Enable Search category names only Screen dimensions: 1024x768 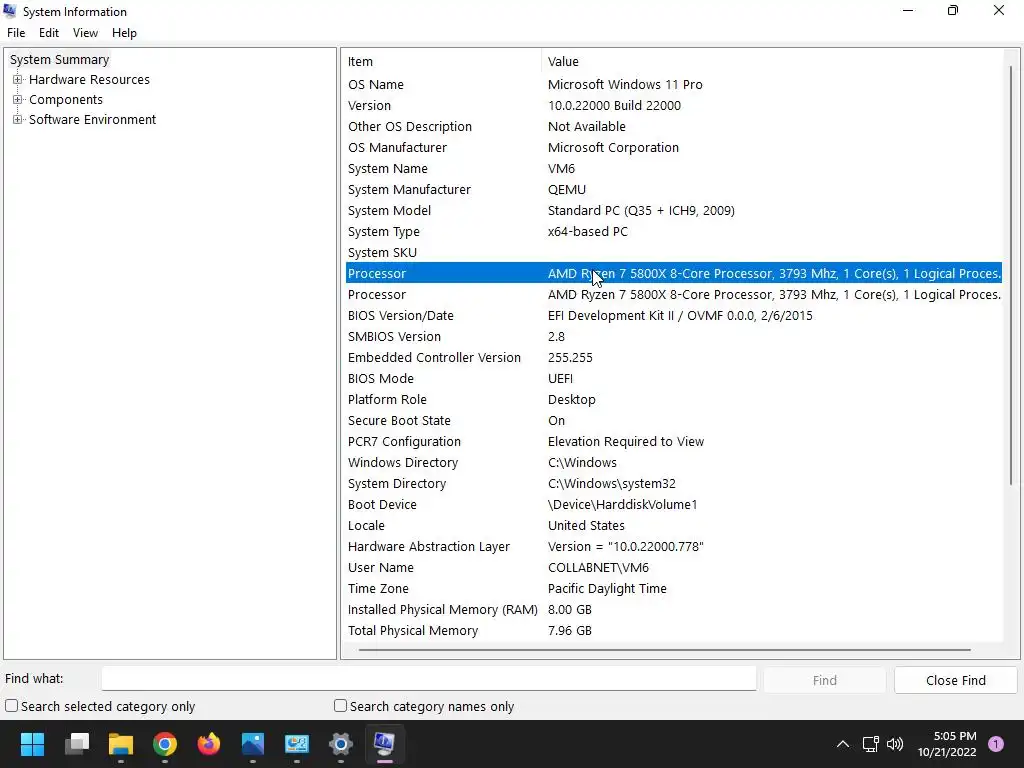pyautogui.click(x=340, y=706)
